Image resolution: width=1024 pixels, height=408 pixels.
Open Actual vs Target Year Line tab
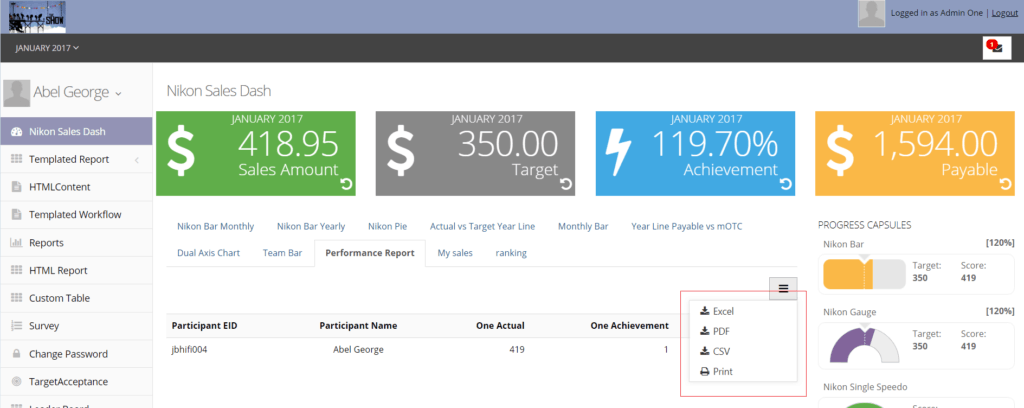coord(482,227)
